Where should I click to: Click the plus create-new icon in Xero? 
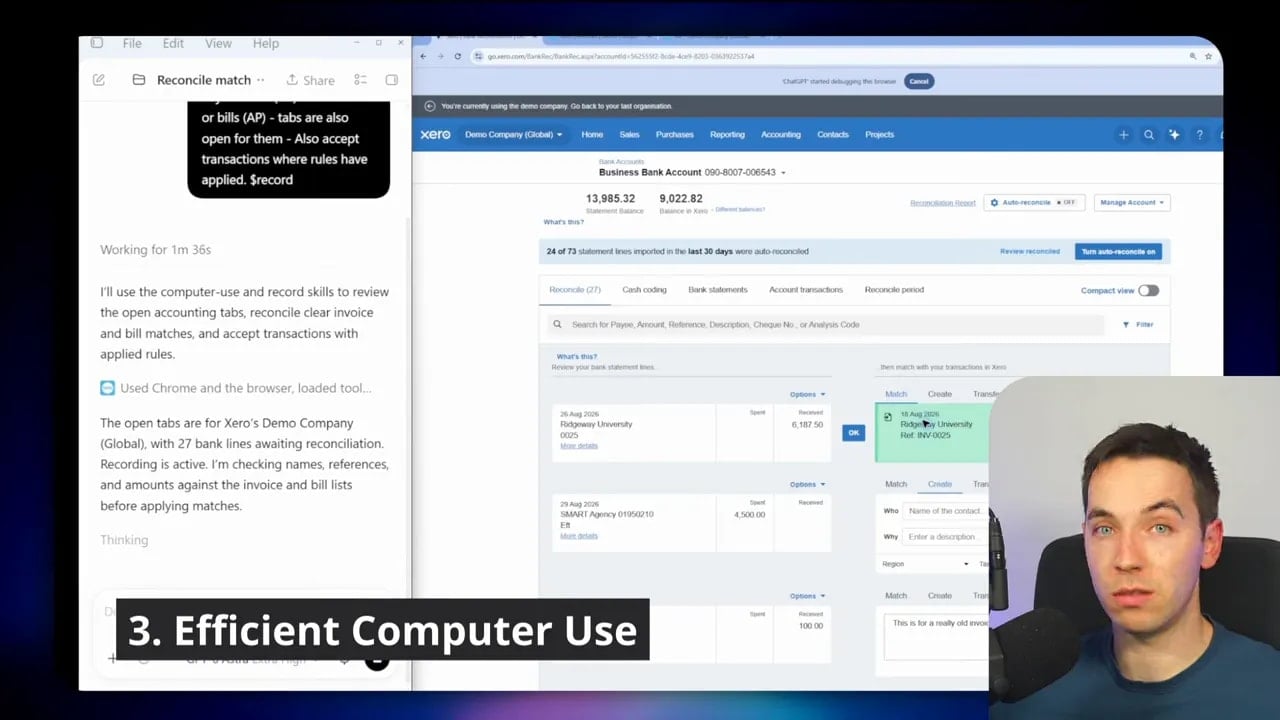(1123, 134)
